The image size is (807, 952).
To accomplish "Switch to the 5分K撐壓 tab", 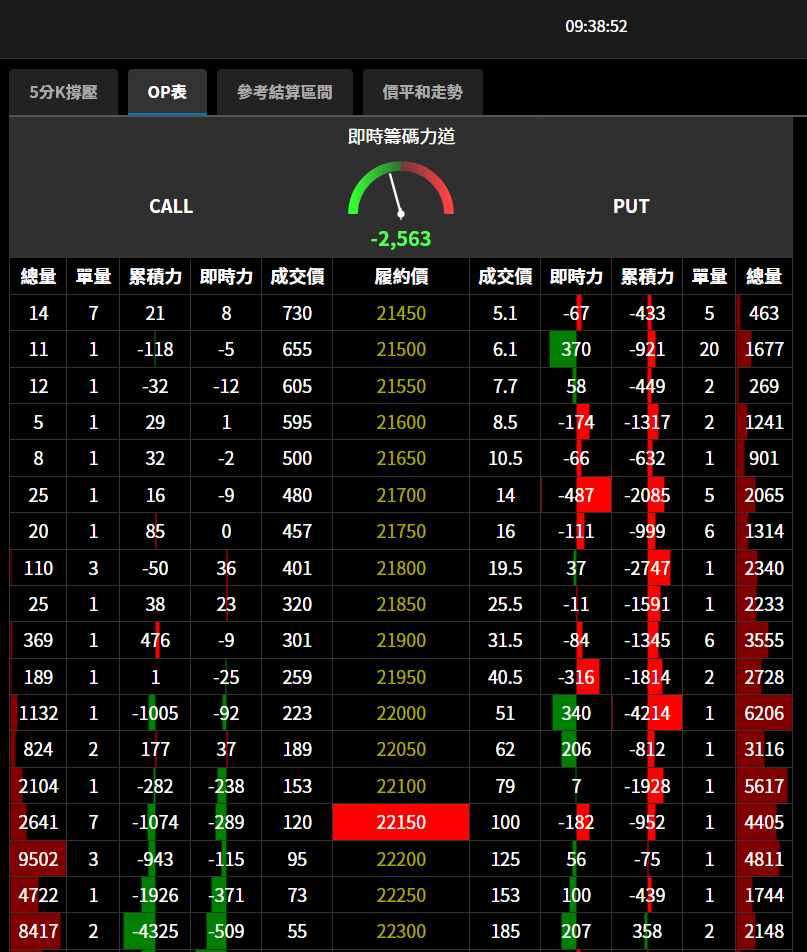I will tap(63, 92).
